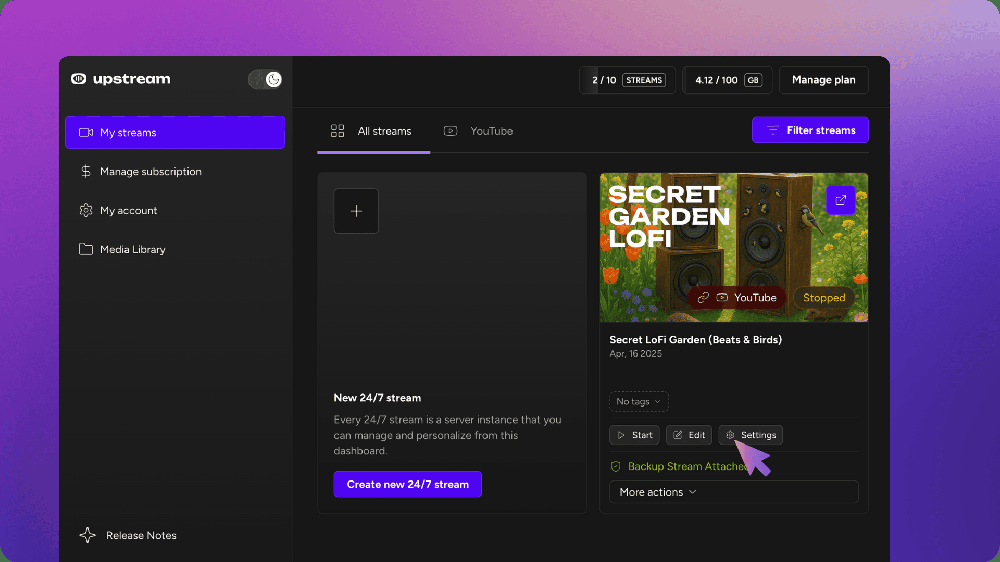The width and height of the screenshot is (1000, 562).
Task: Open Manage subscription dollar icon item
Action: tap(85, 172)
